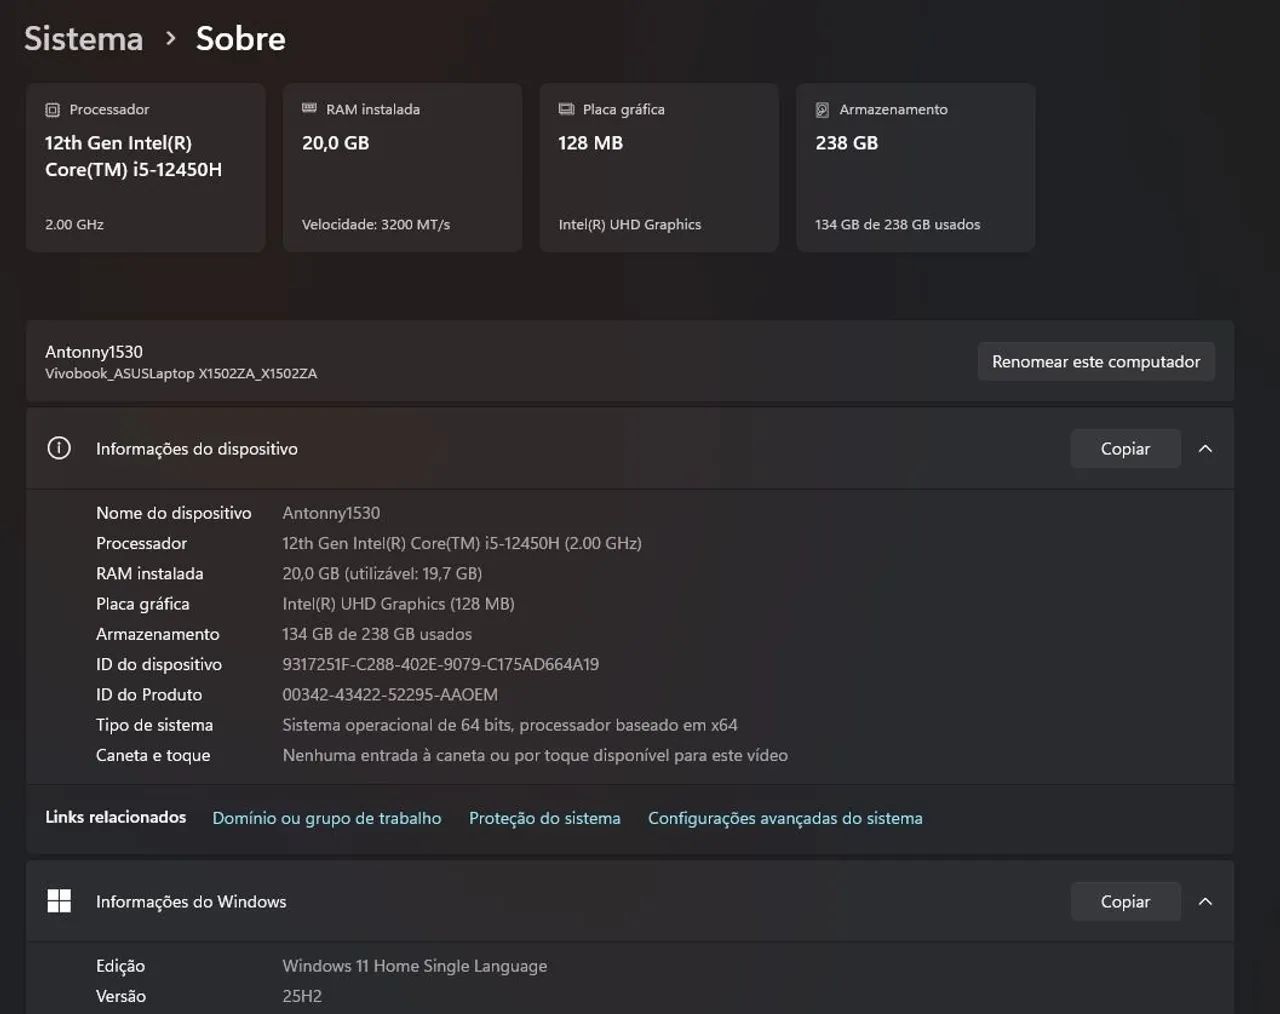1280x1014 pixels.
Task: Click the info icon beside Informações do dispositivo
Action: tap(59, 448)
